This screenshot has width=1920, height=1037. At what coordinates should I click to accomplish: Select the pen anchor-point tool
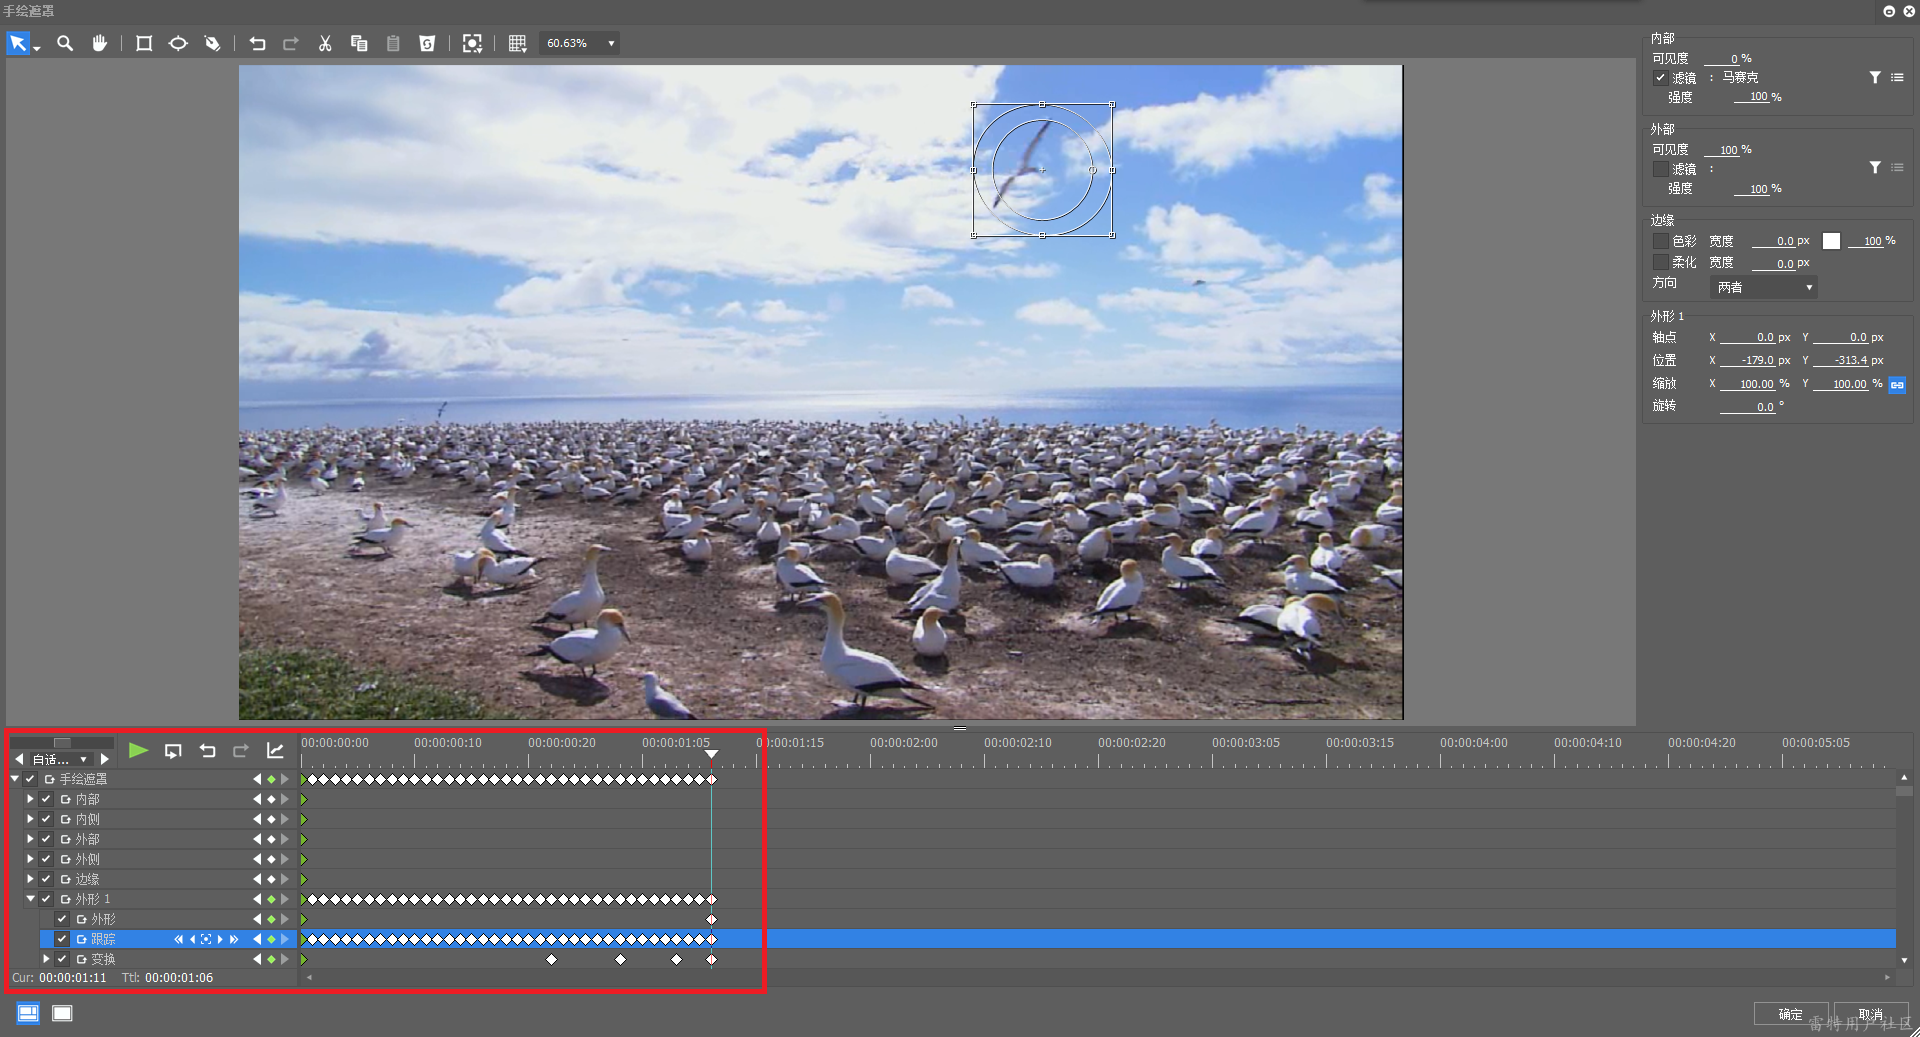click(x=212, y=43)
